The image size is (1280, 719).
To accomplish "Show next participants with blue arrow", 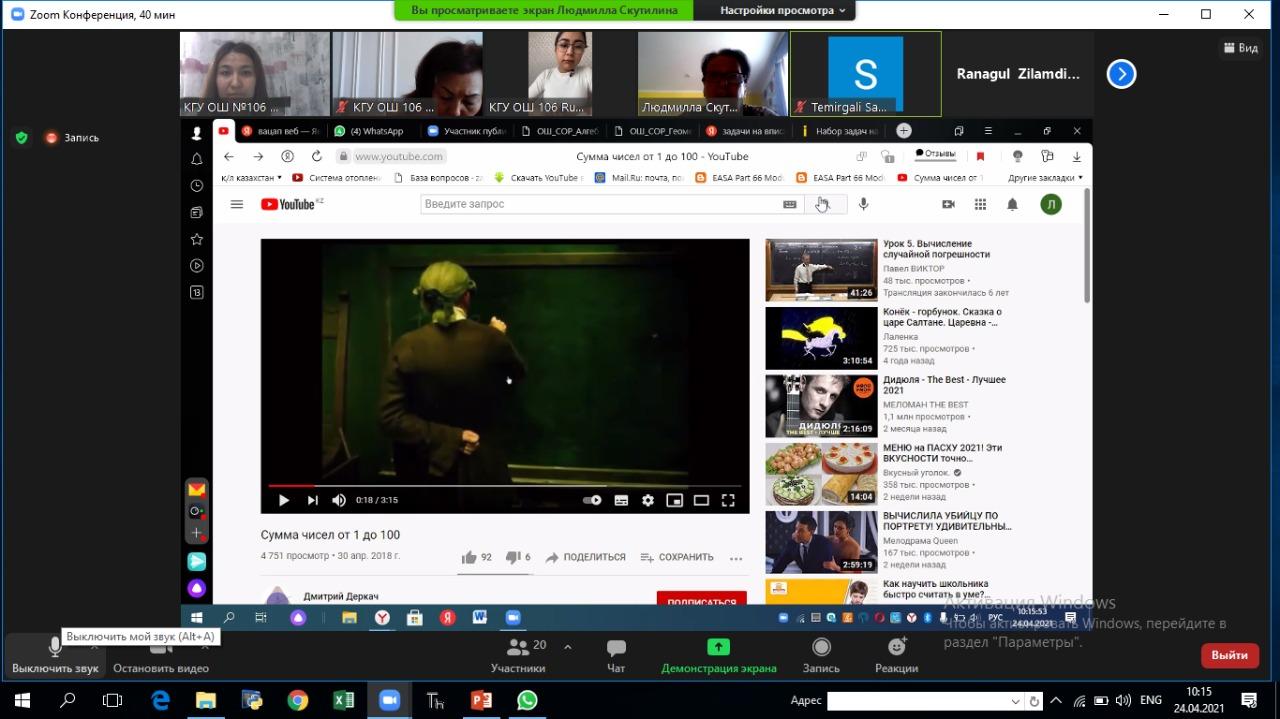I will (x=1121, y=74).
